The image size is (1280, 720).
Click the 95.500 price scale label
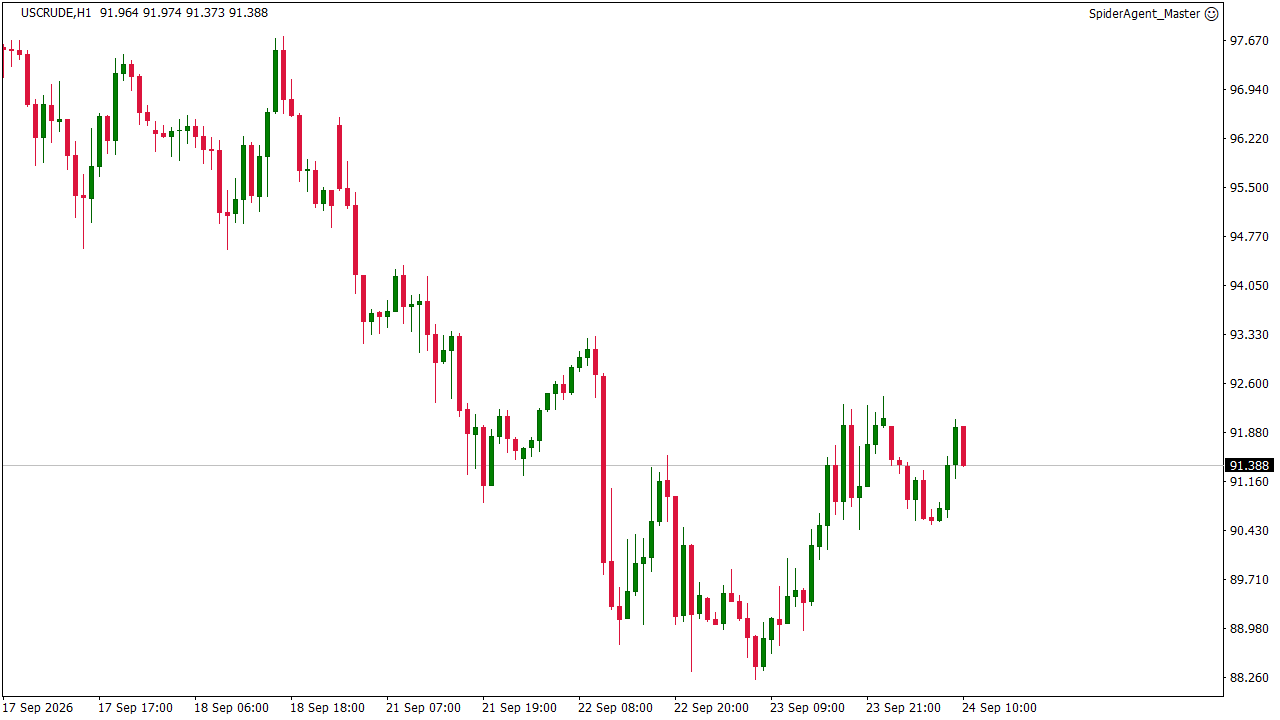tap(1249, 187)
